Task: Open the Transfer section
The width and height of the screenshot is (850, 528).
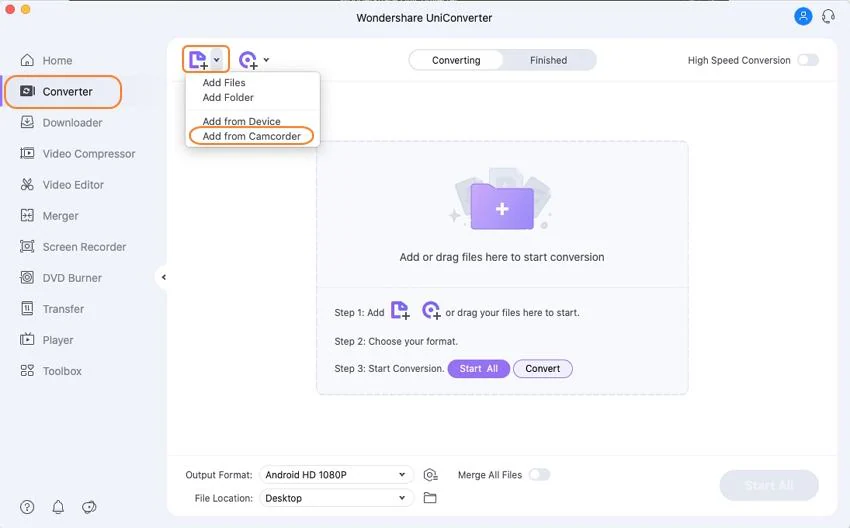Action: click(x=52, y=309)
